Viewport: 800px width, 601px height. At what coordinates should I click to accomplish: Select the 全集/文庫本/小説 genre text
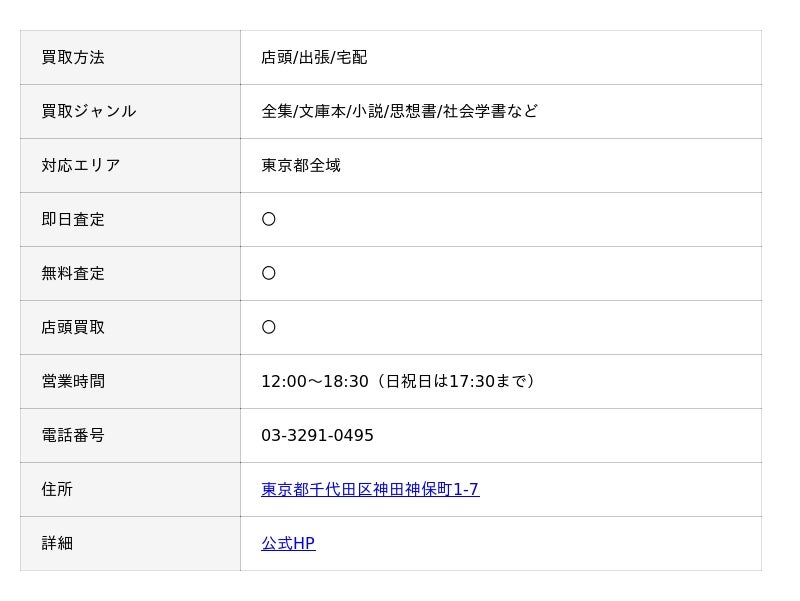(322, 111)
